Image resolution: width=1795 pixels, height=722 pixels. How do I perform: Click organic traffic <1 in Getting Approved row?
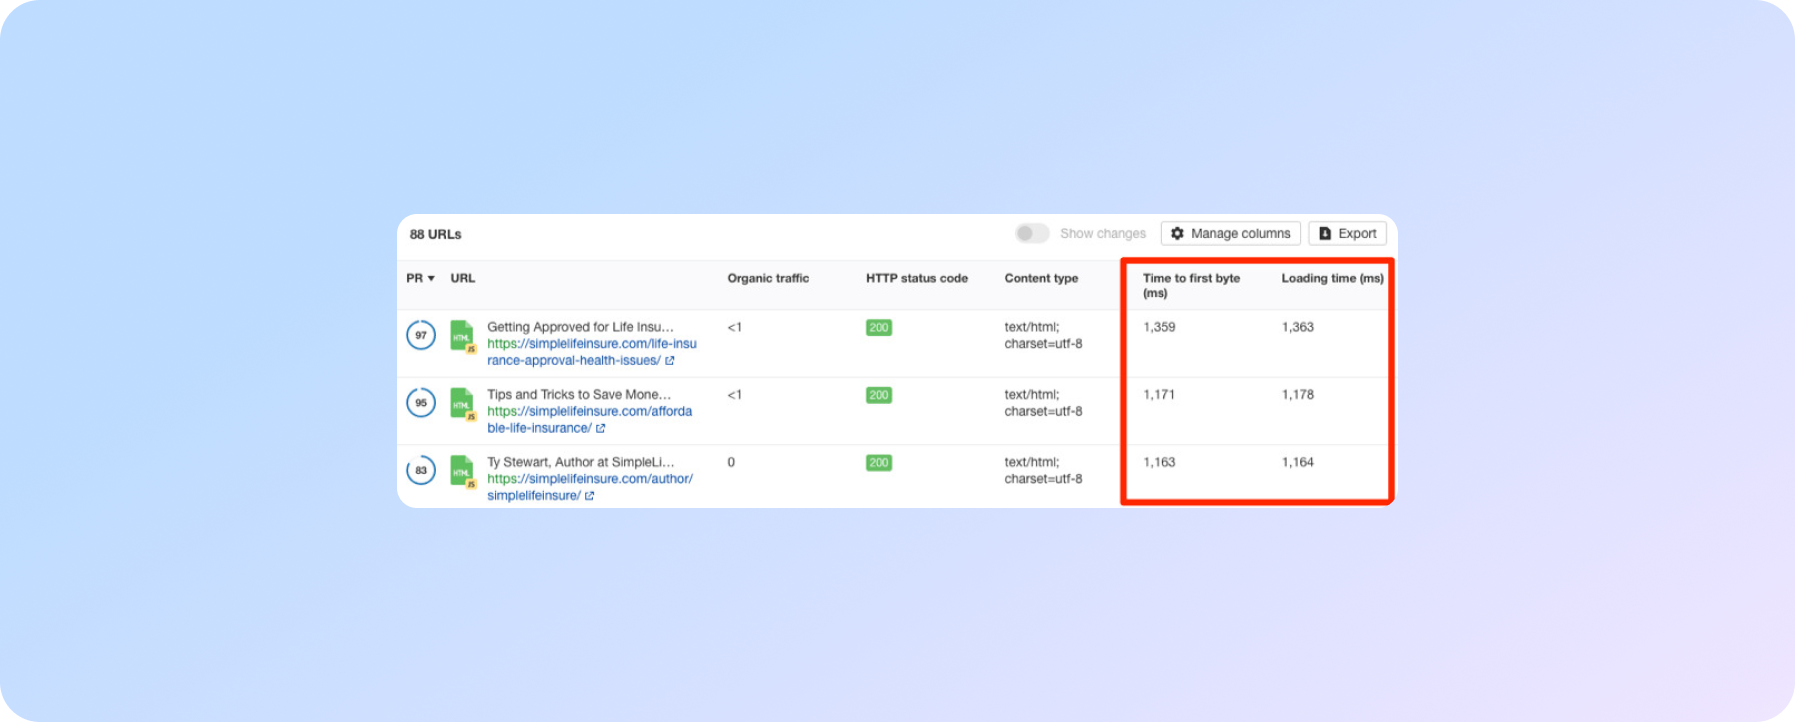pyautogui.click(x=735, y=327)
